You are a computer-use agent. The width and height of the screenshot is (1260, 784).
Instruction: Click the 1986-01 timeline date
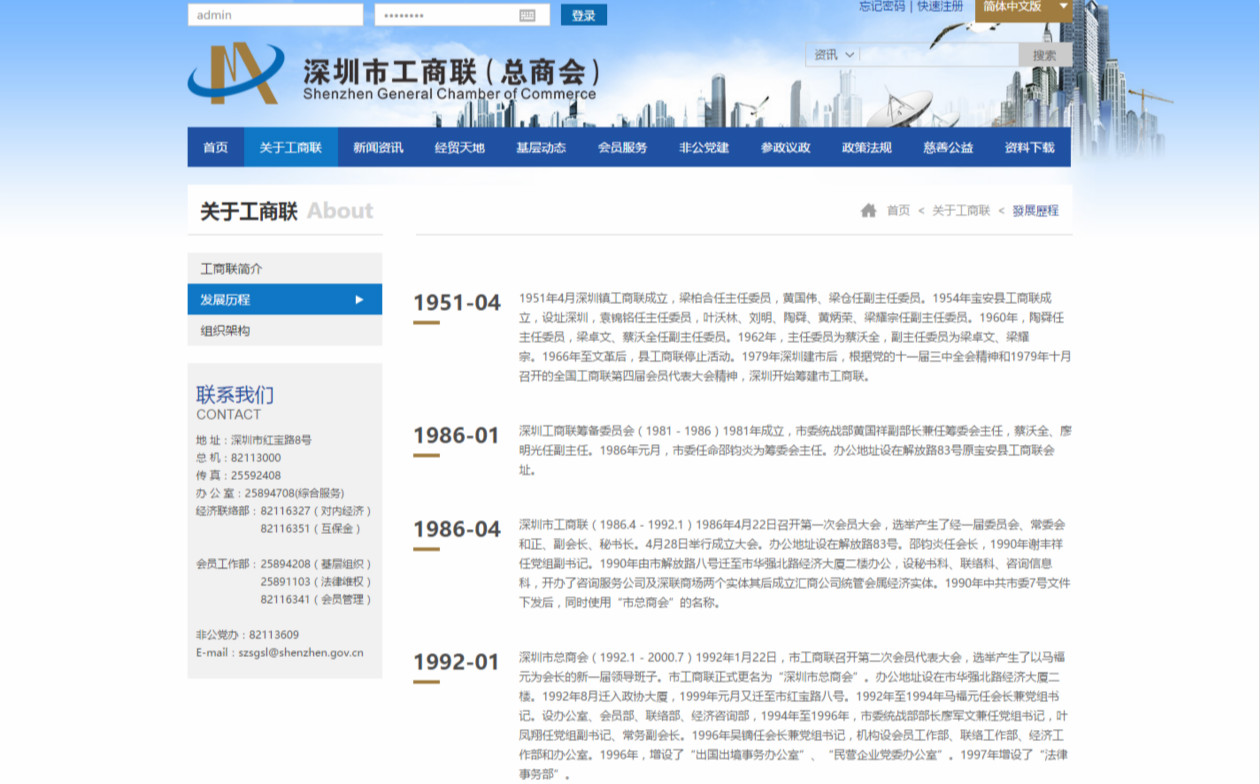(x=457, y=435)
